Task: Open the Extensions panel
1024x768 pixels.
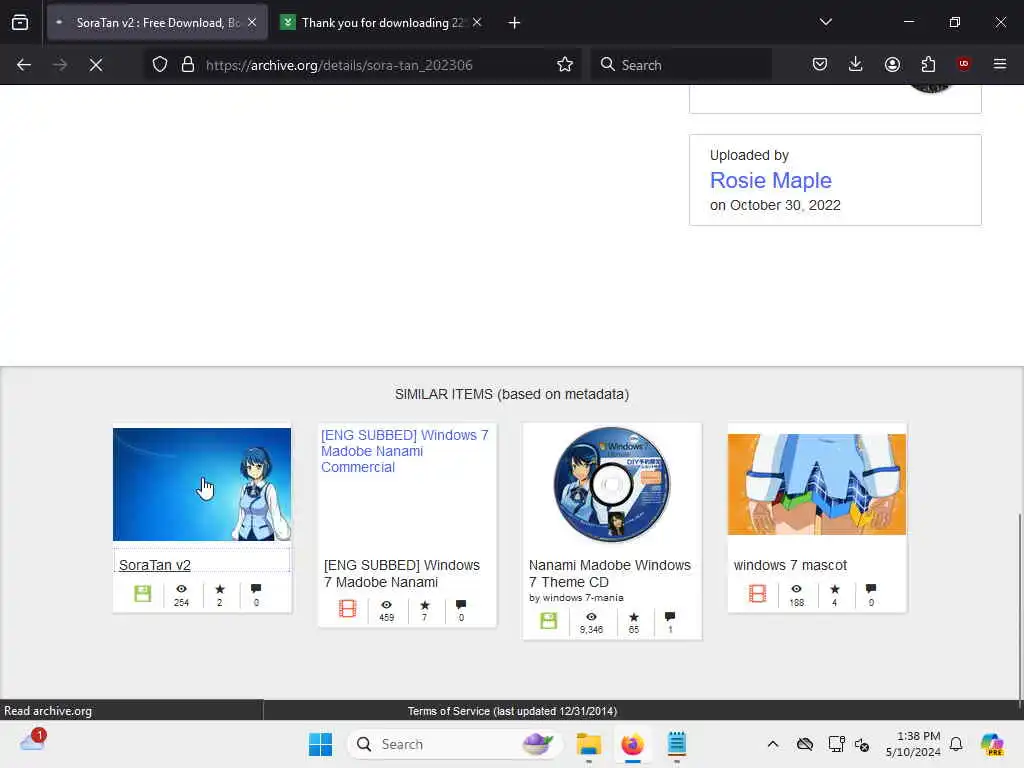Action: click(x=928, y=64)
